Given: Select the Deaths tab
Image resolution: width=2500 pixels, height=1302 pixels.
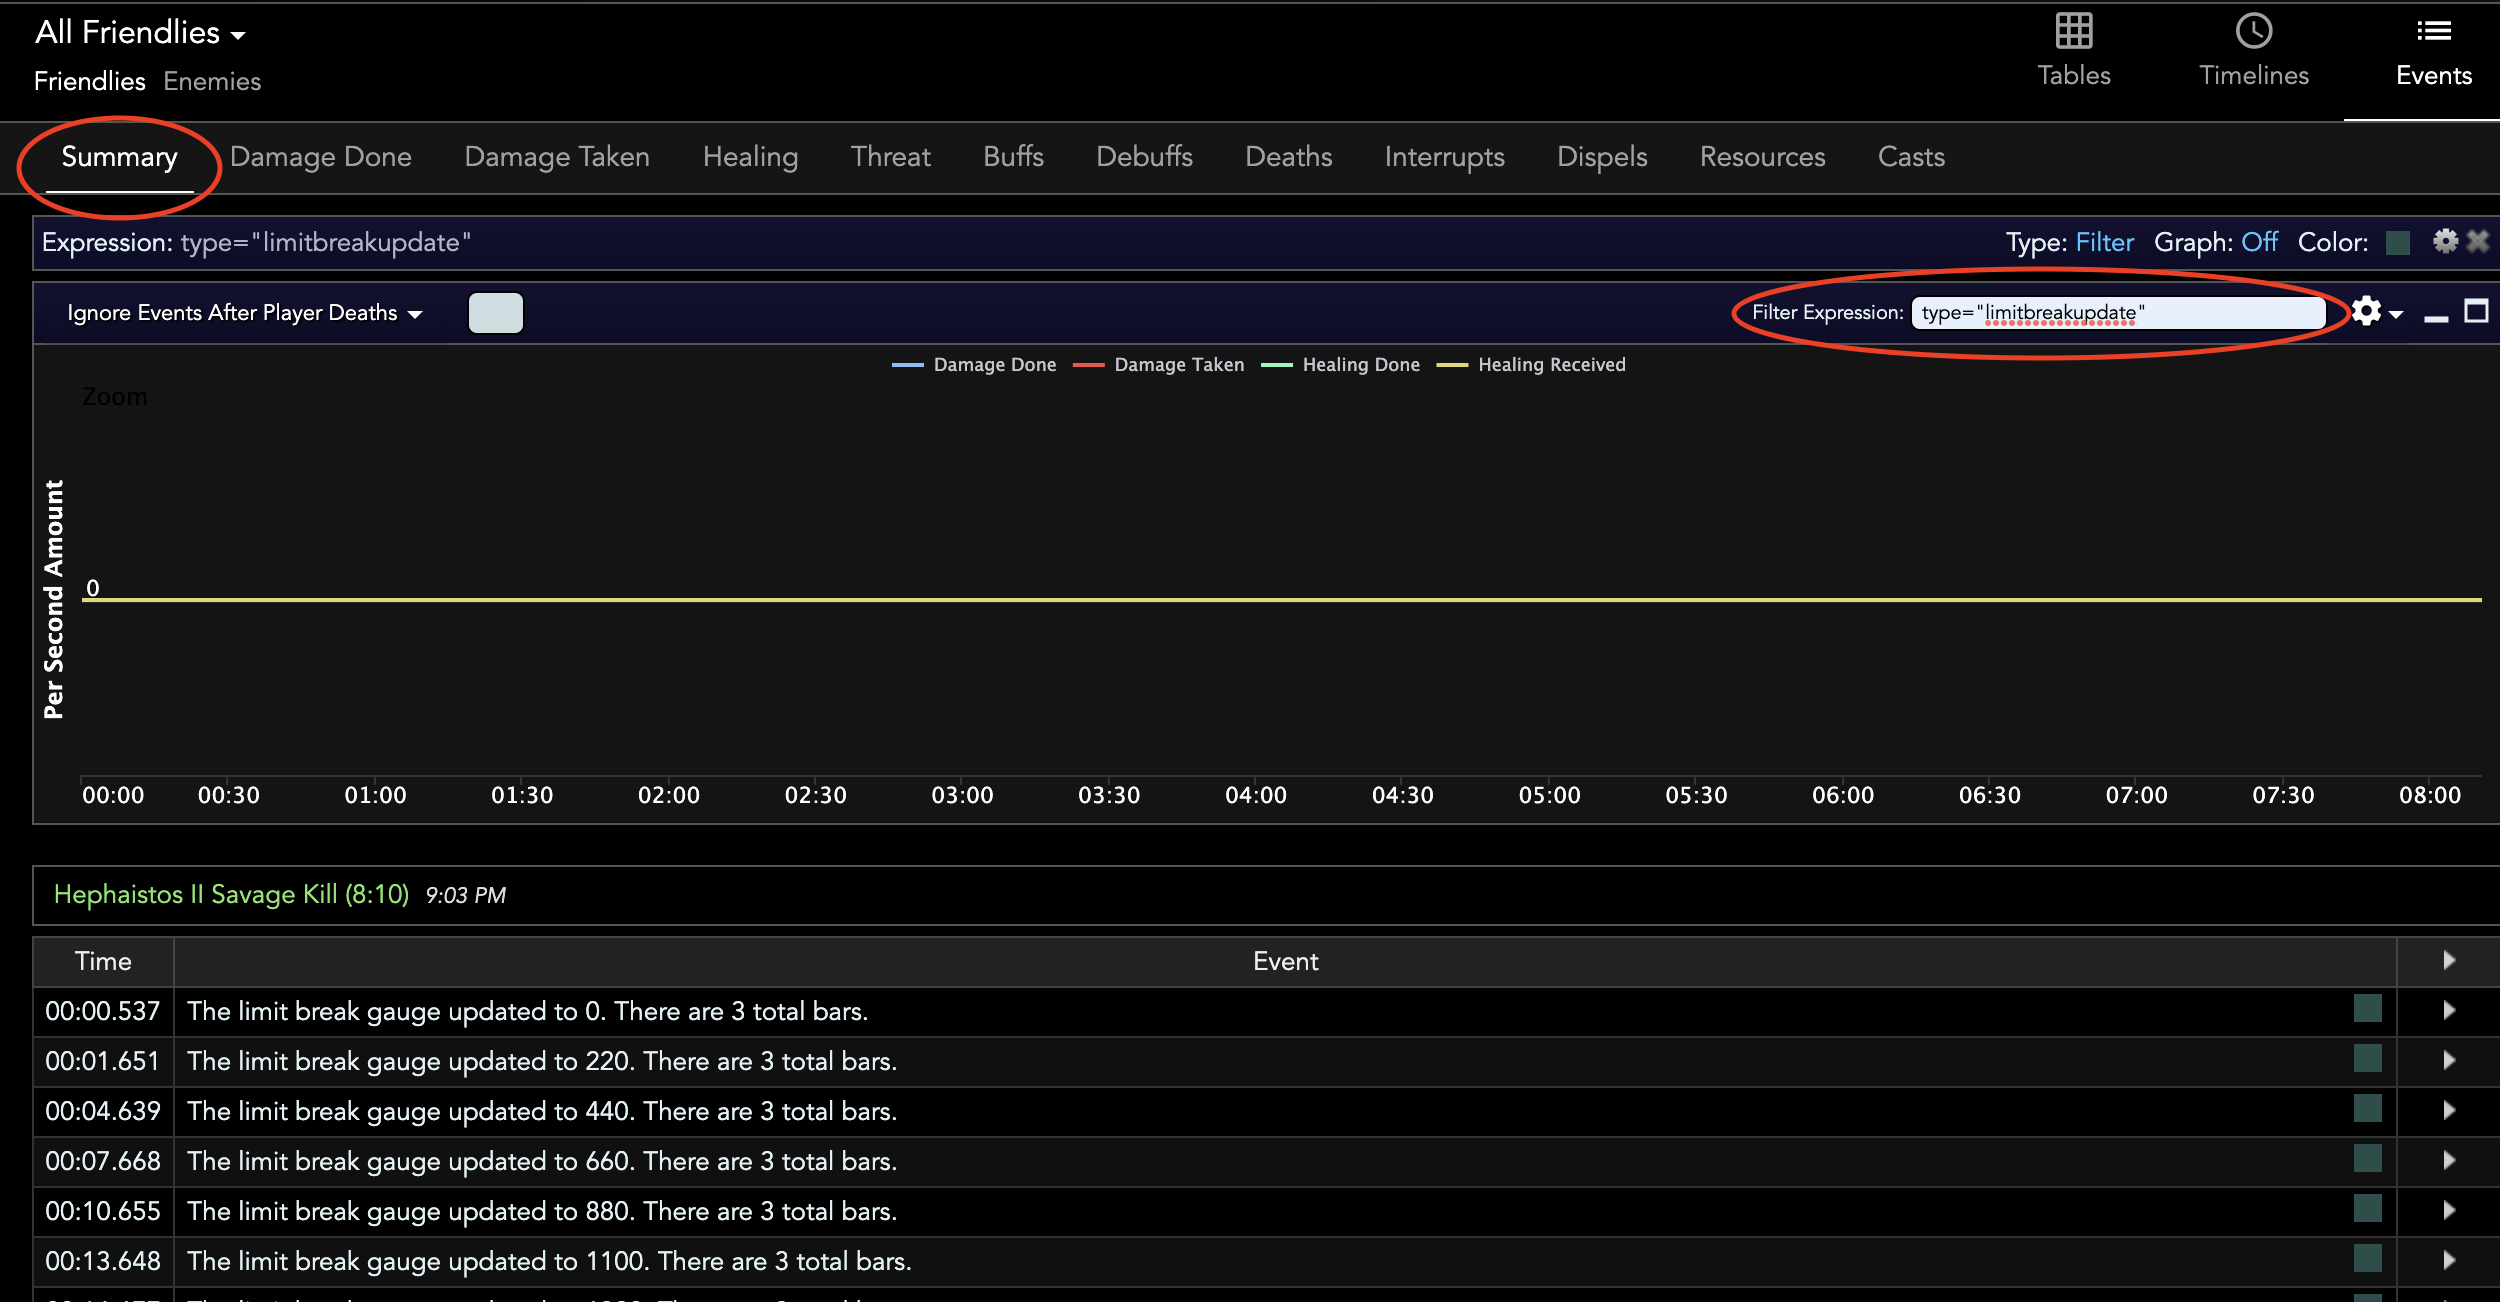Looking at the screenshot, I should [1288, 156].
